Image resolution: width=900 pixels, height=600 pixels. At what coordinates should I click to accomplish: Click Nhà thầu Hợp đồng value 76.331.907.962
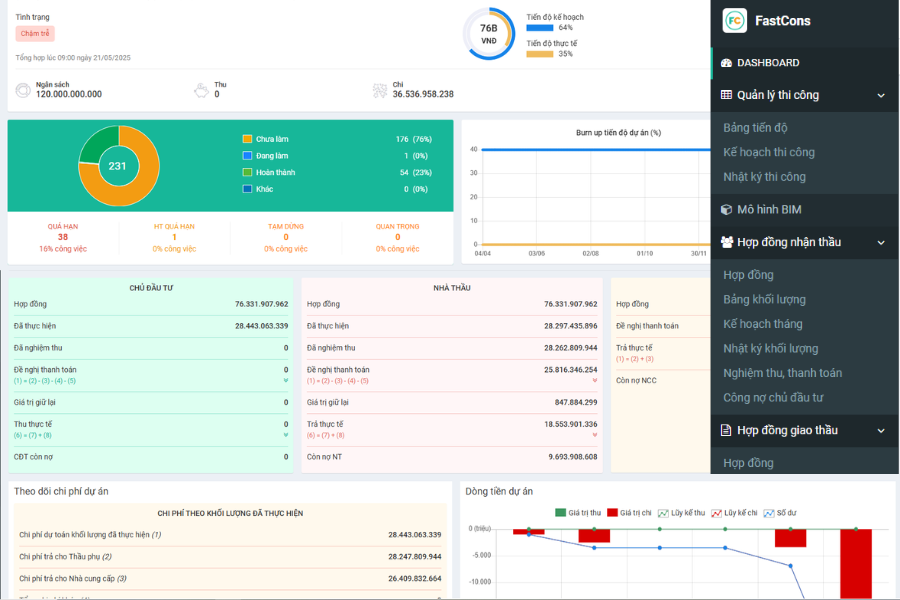click(571, 304)
